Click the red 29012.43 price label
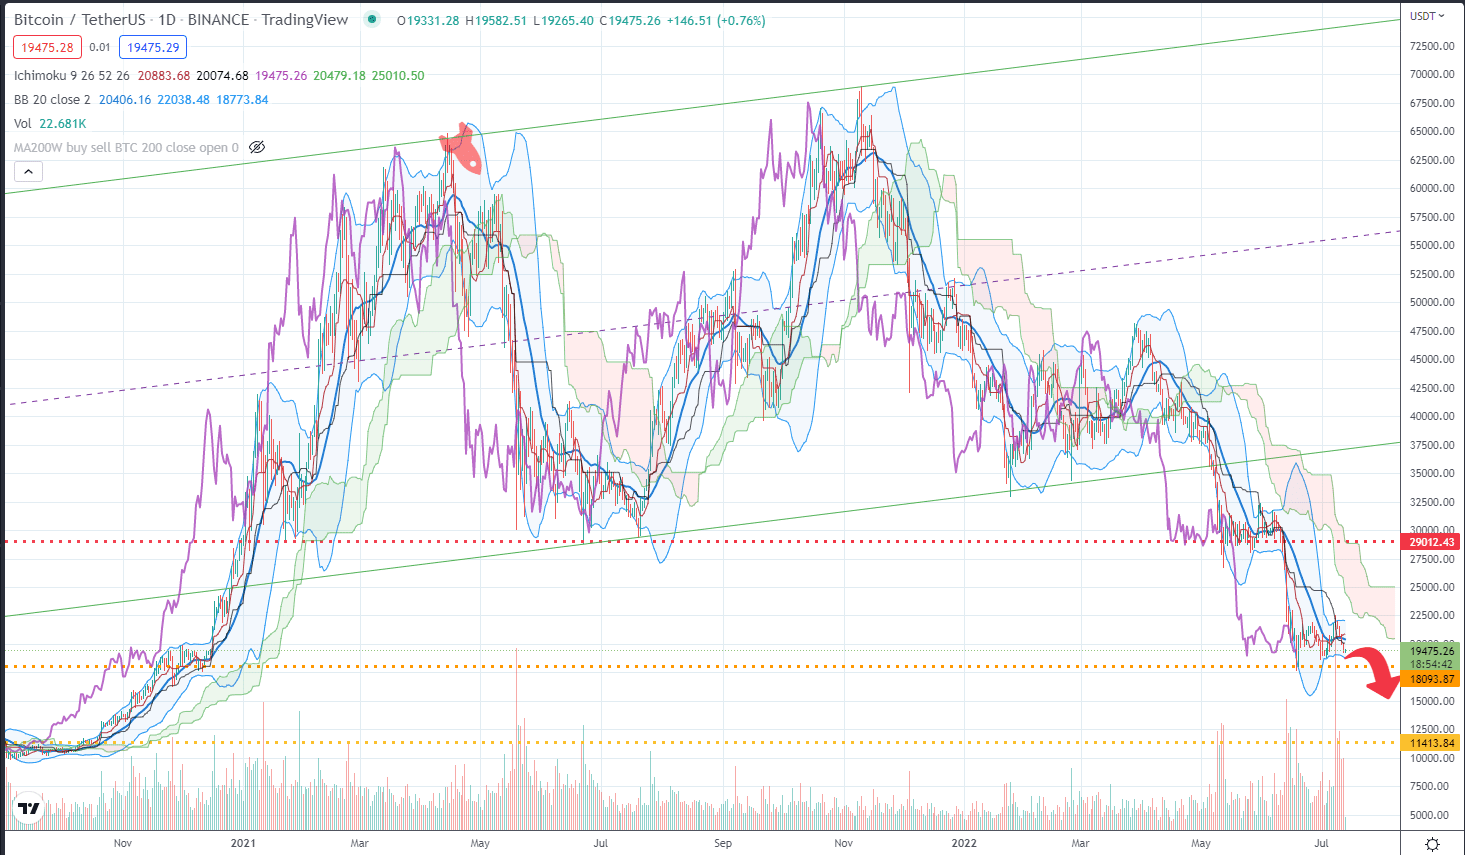Image resolution: width=1465 pixels, height=855 pixels. (x=1432, y=542)
